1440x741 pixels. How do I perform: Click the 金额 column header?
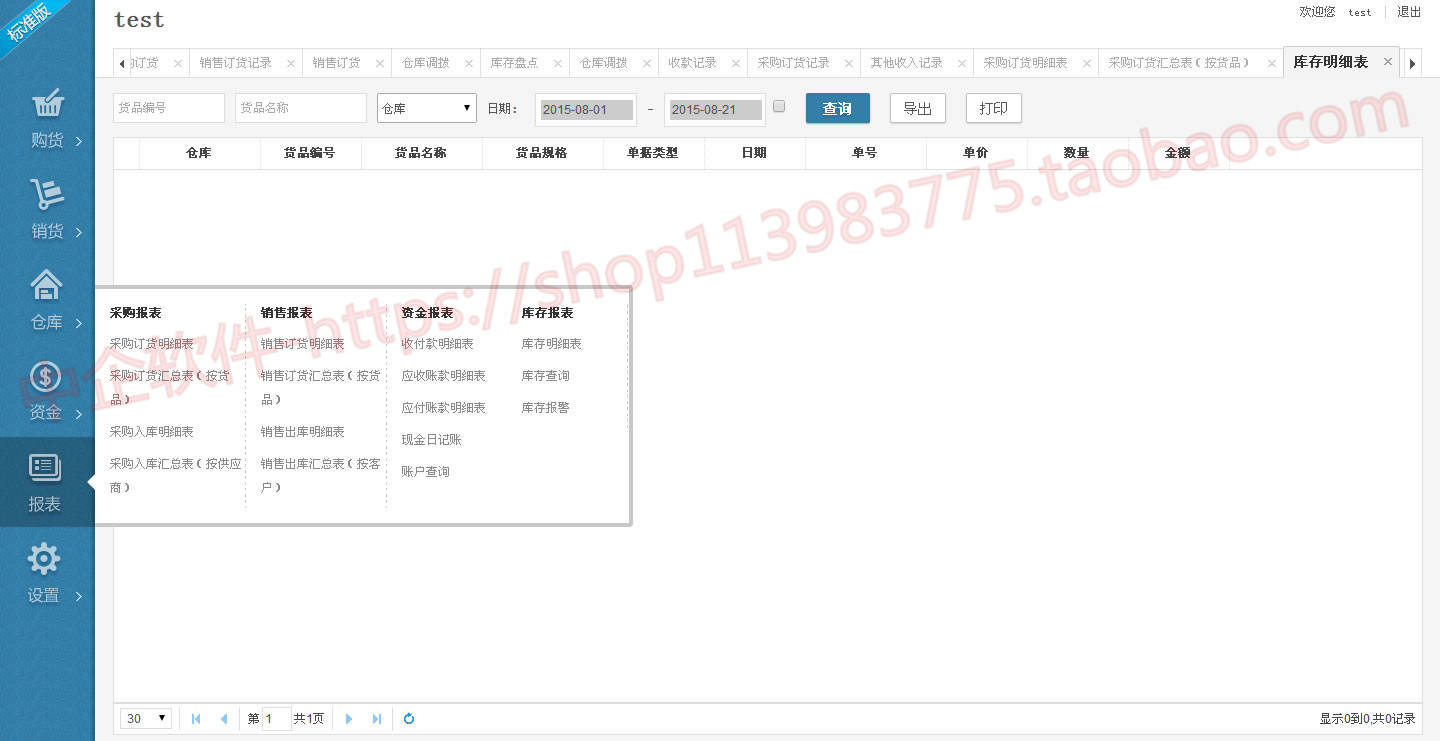coord(1178,153)
